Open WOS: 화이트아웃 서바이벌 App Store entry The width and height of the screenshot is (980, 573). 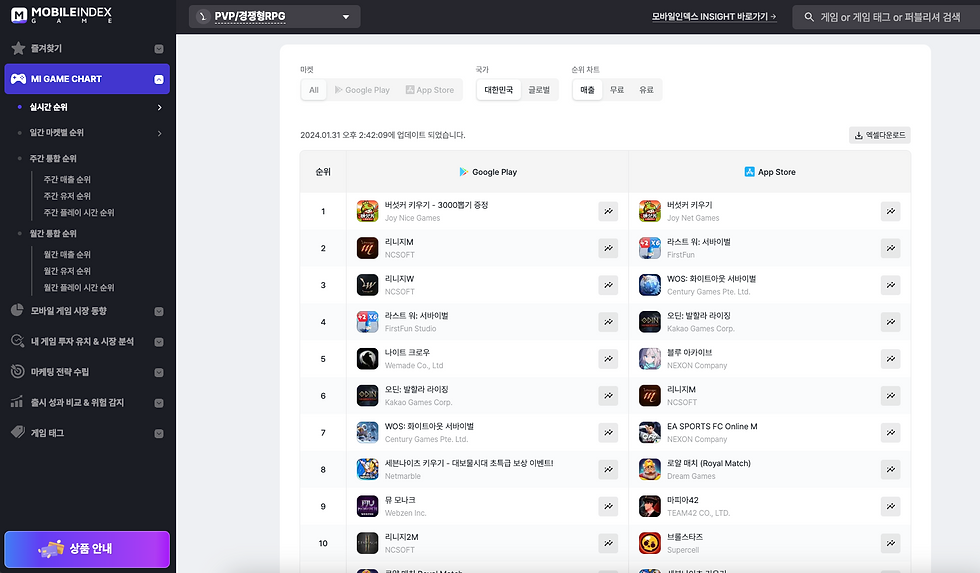(x=711, y=279)
